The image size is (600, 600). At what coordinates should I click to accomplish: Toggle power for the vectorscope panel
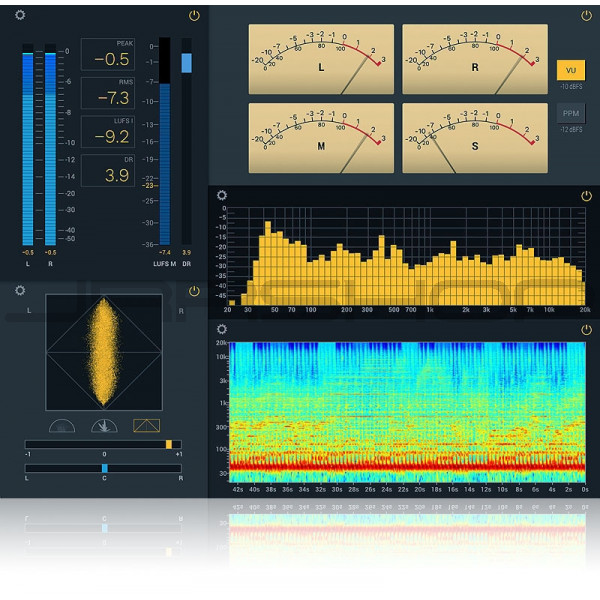[194, 292]
